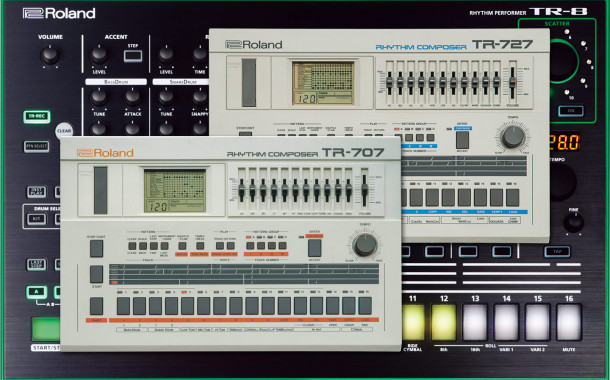Image resolution: width=610 pixels, height=380 pixels.
Task: Turn the TR-727 TEMPO knob
Action: coord(513,137)
